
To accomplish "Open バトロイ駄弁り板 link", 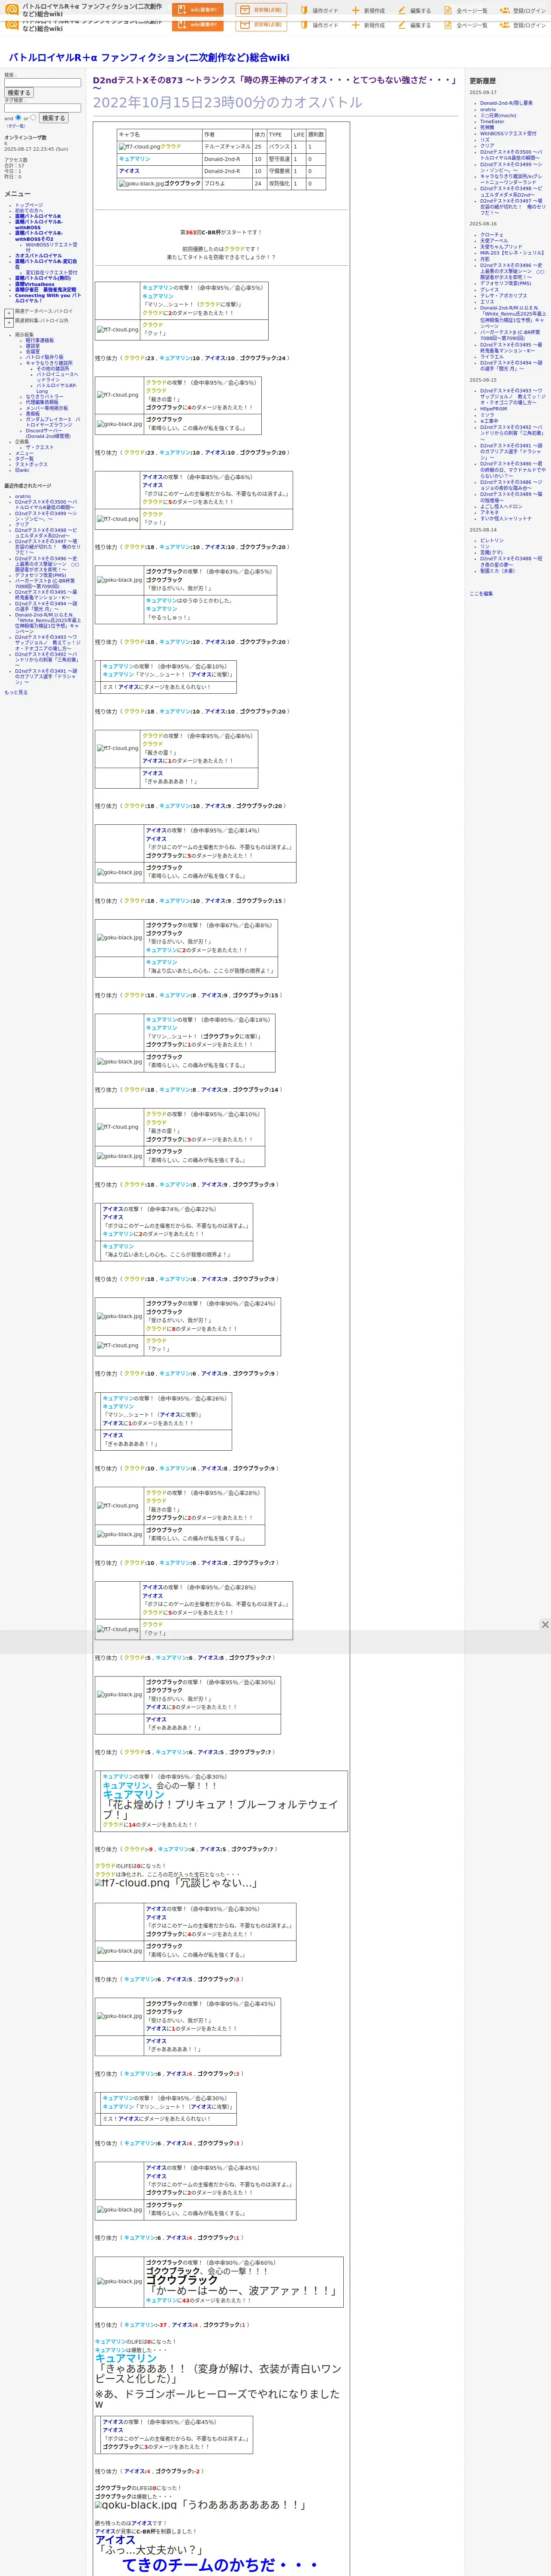I will 44,357.
